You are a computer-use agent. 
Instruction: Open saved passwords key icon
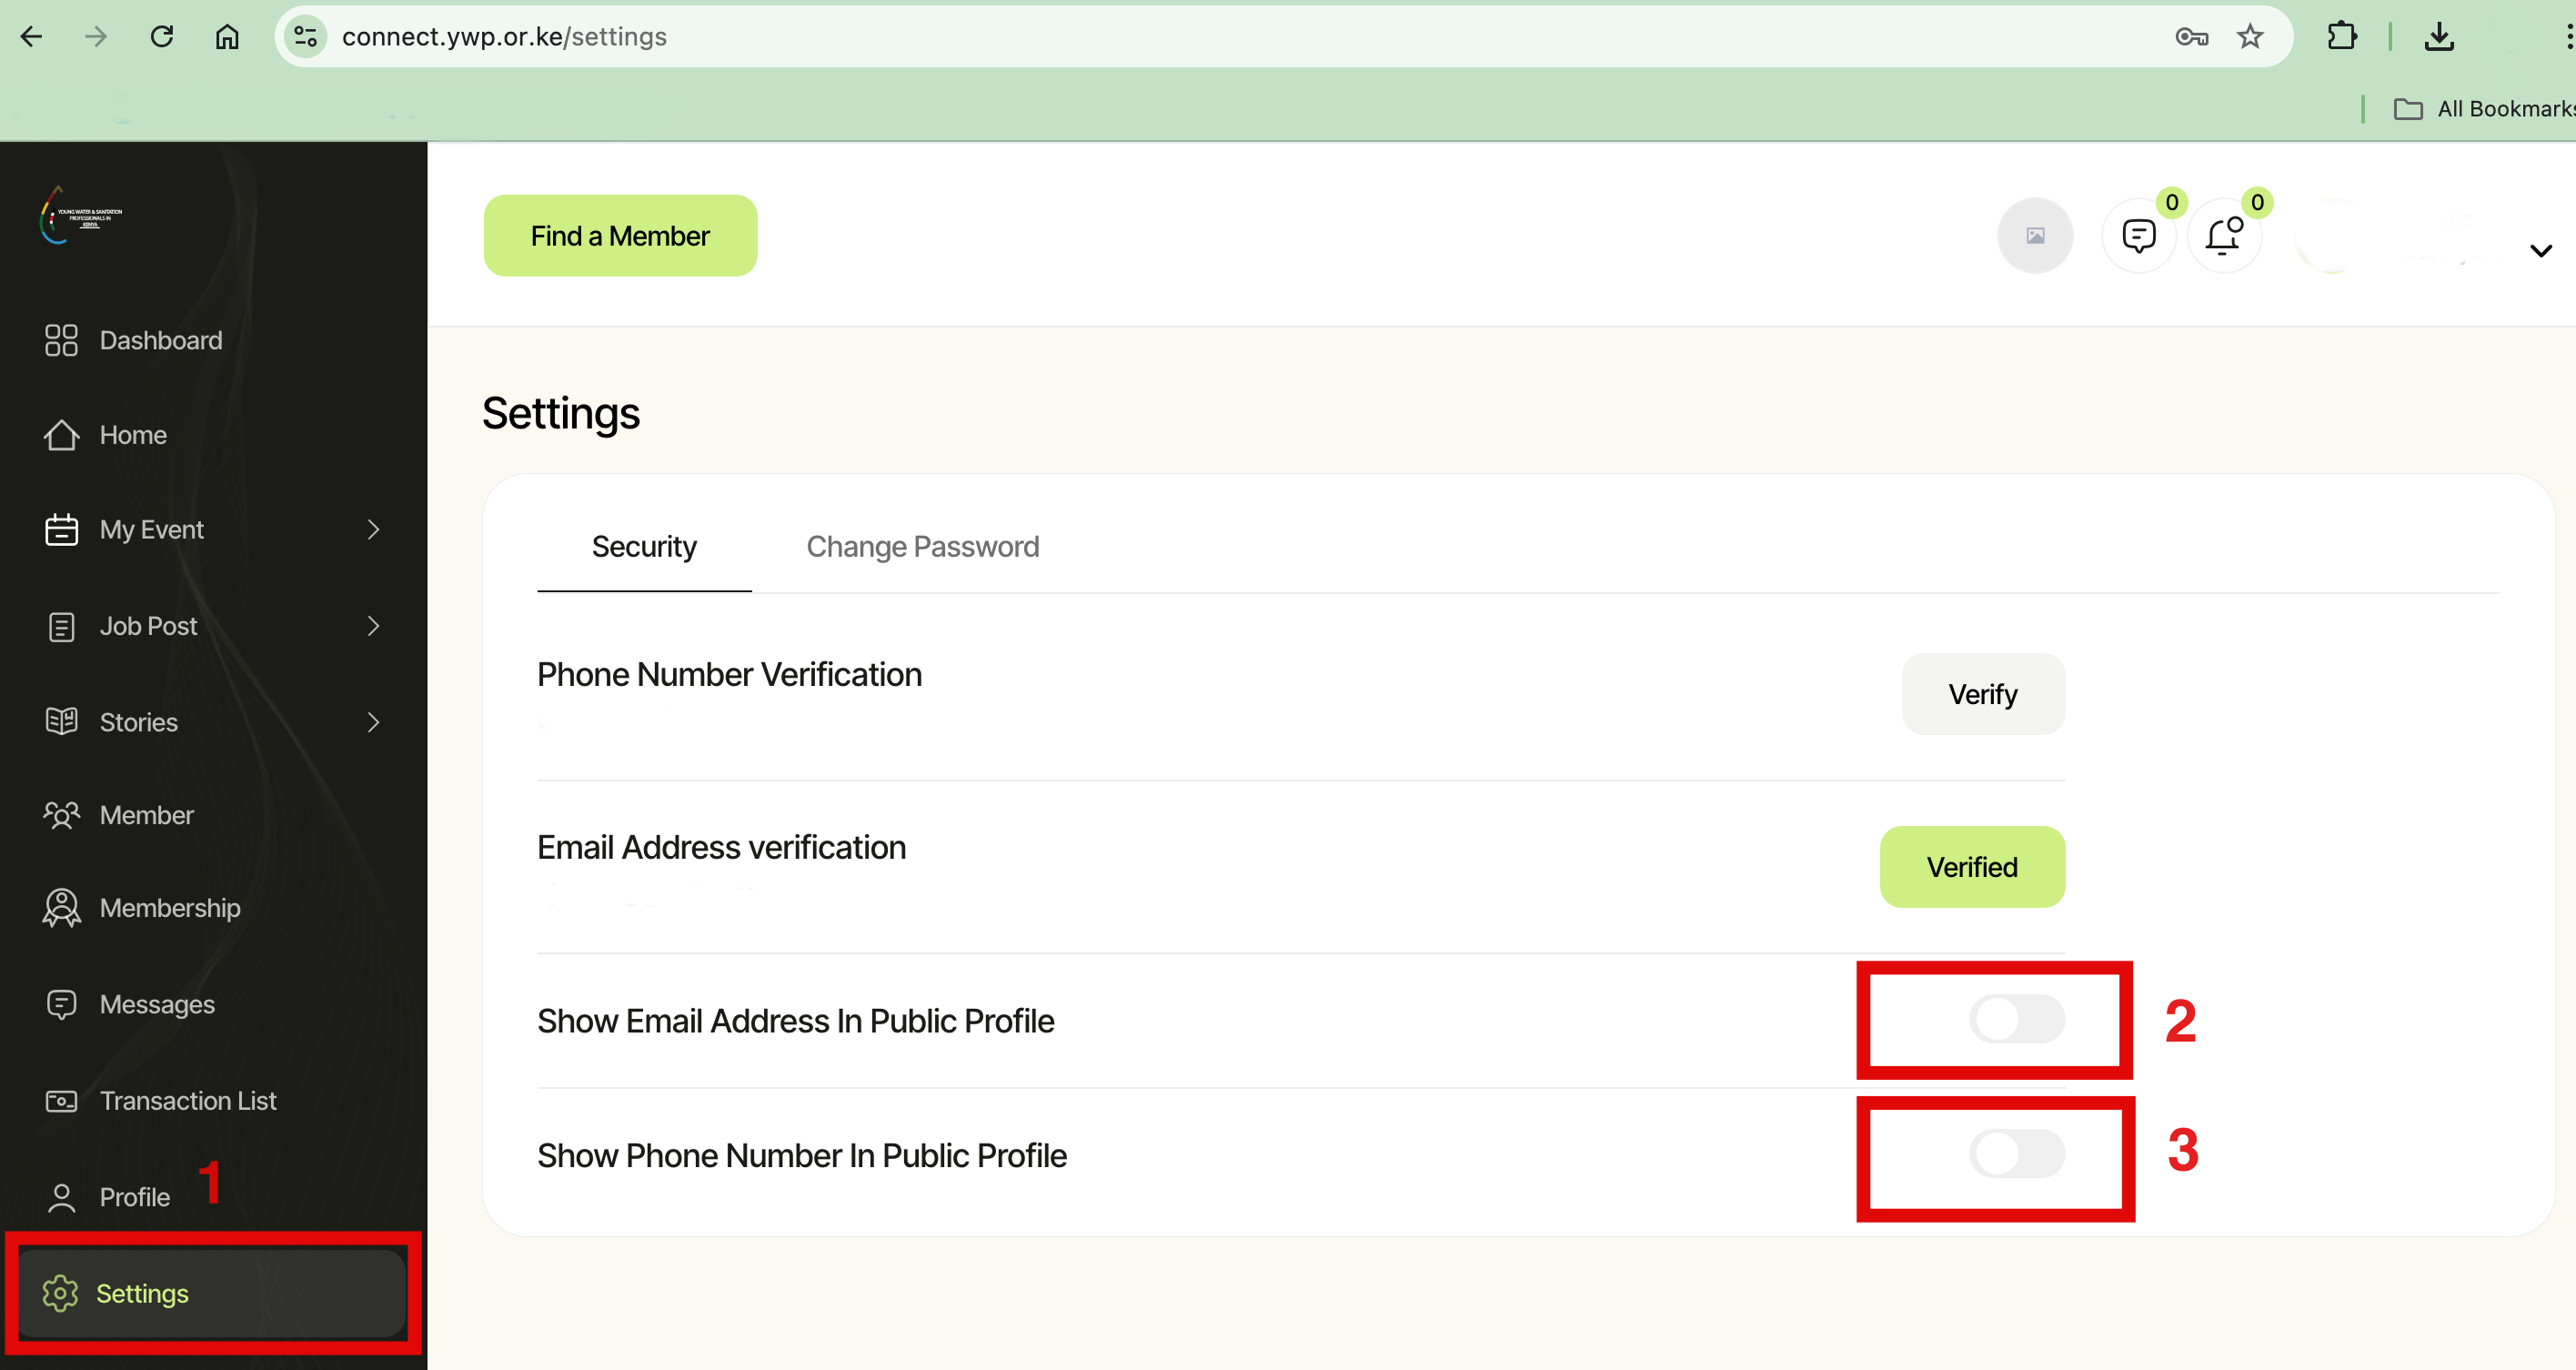click(x=2191, y=37)
